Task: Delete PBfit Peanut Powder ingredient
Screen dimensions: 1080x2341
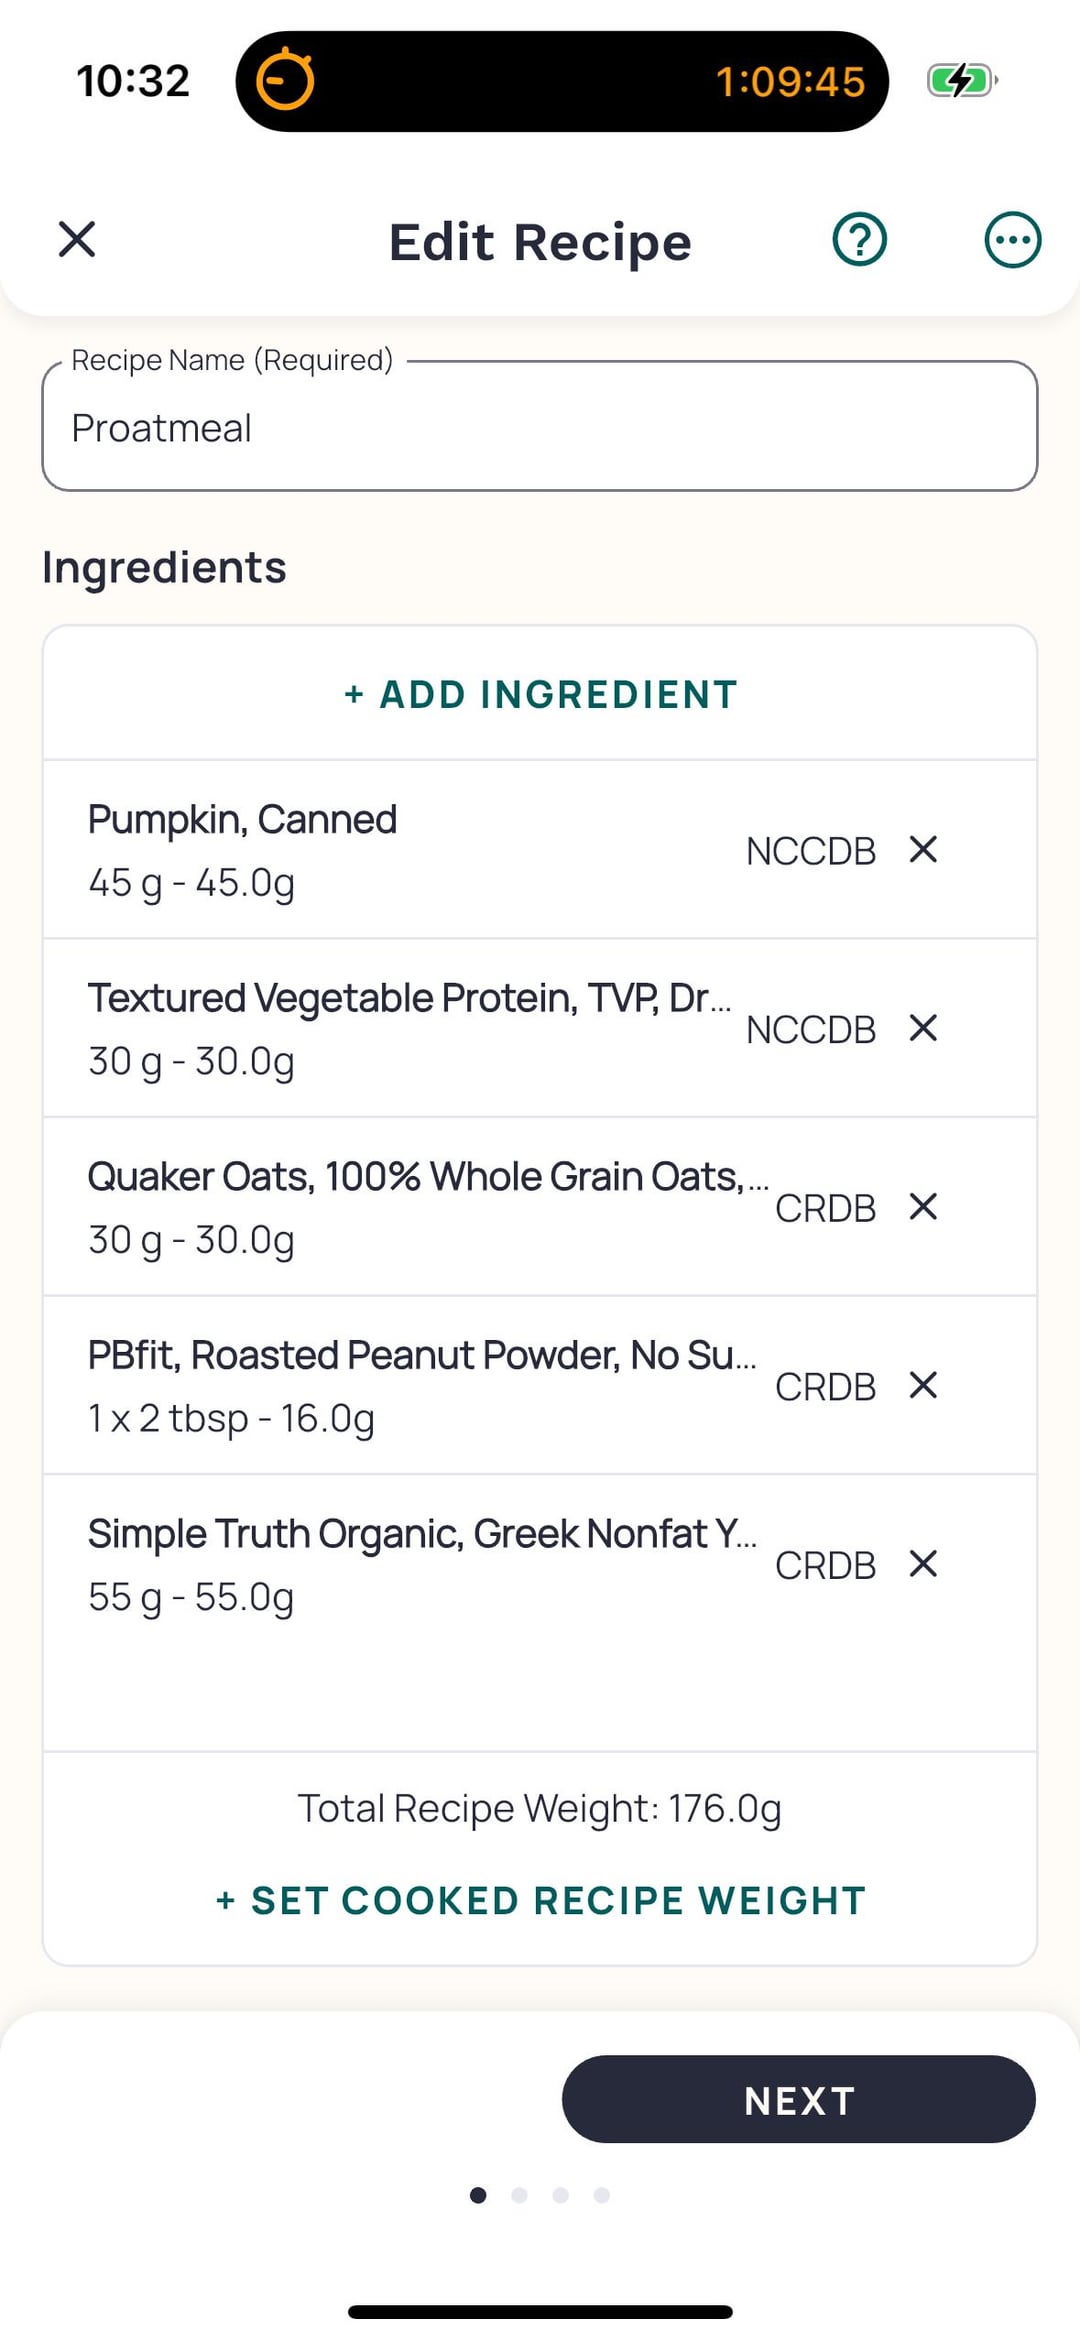Action: (x=923, y=1385)
